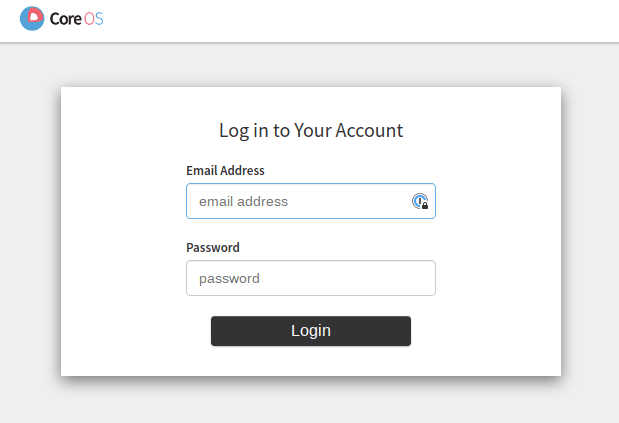Click the "Email Address" field label
Image resolution: width=619 pixels, height=423 pixels.
[225, 170]
